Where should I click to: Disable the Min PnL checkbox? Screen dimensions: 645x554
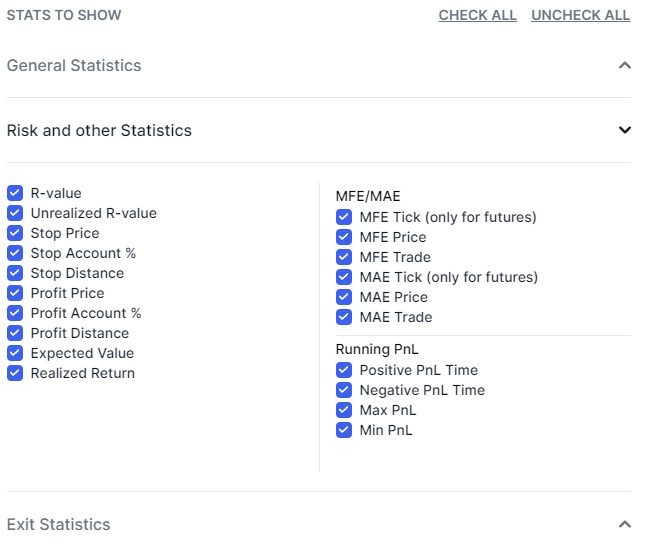point(344,430)
